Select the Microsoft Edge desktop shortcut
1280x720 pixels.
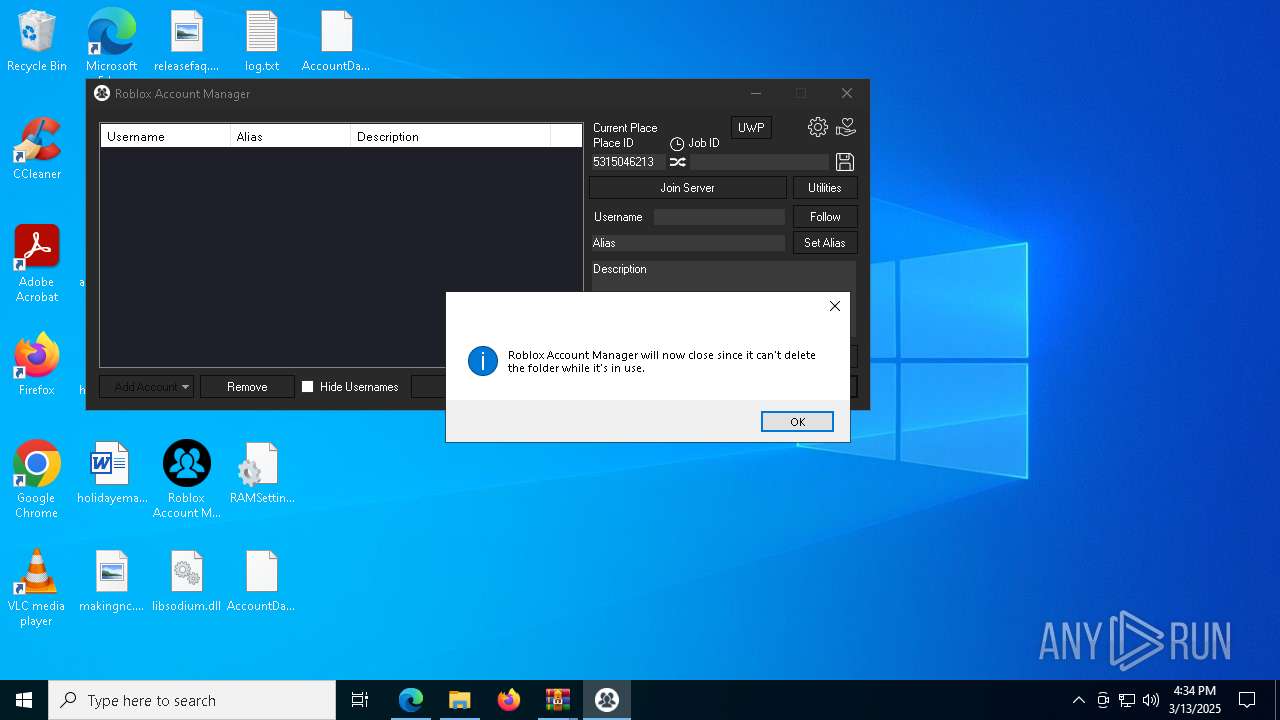(112, 41)
